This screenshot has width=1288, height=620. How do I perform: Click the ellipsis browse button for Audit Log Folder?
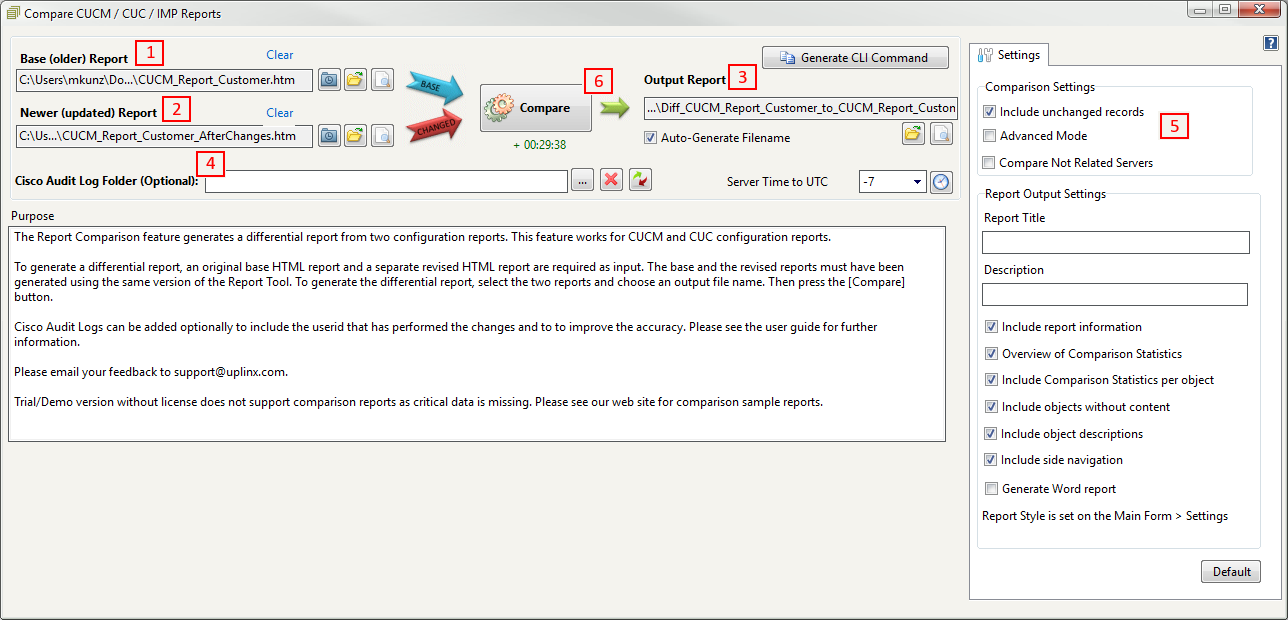(583, 180)
